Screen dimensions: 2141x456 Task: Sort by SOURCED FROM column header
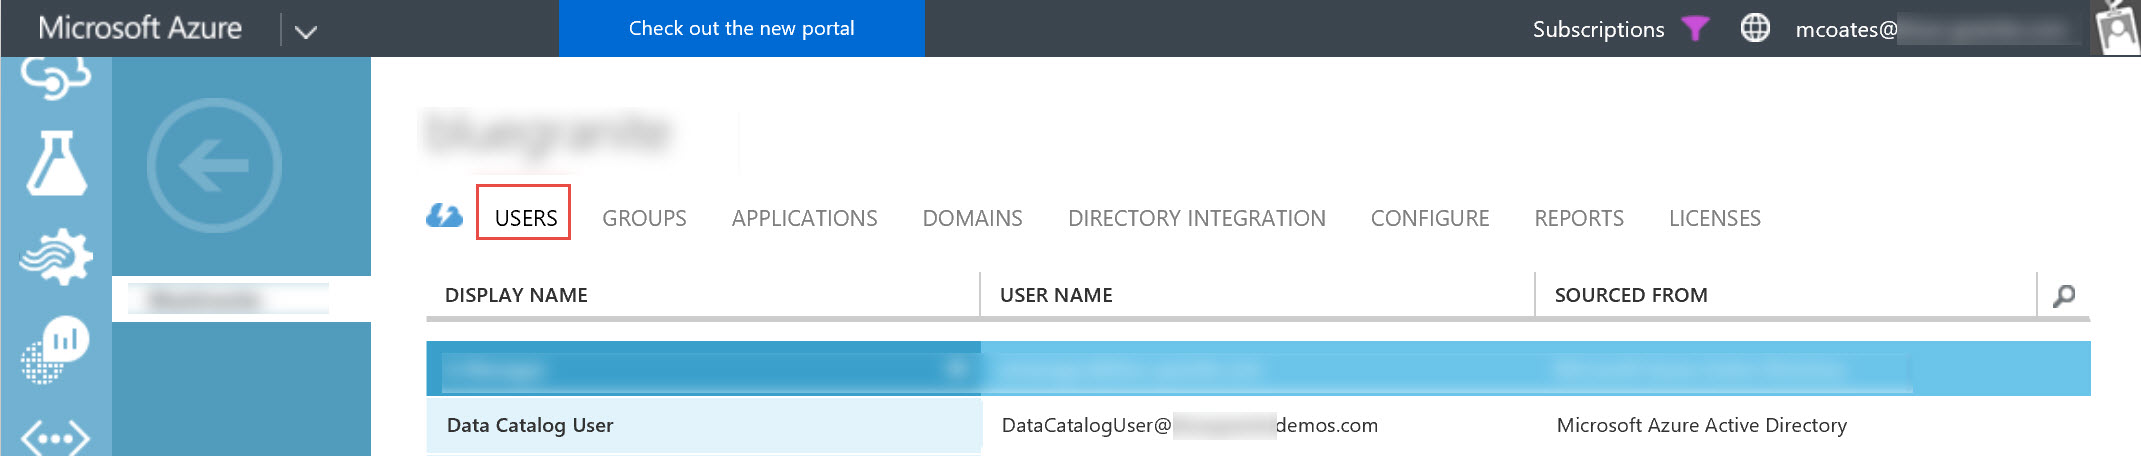1631,295
